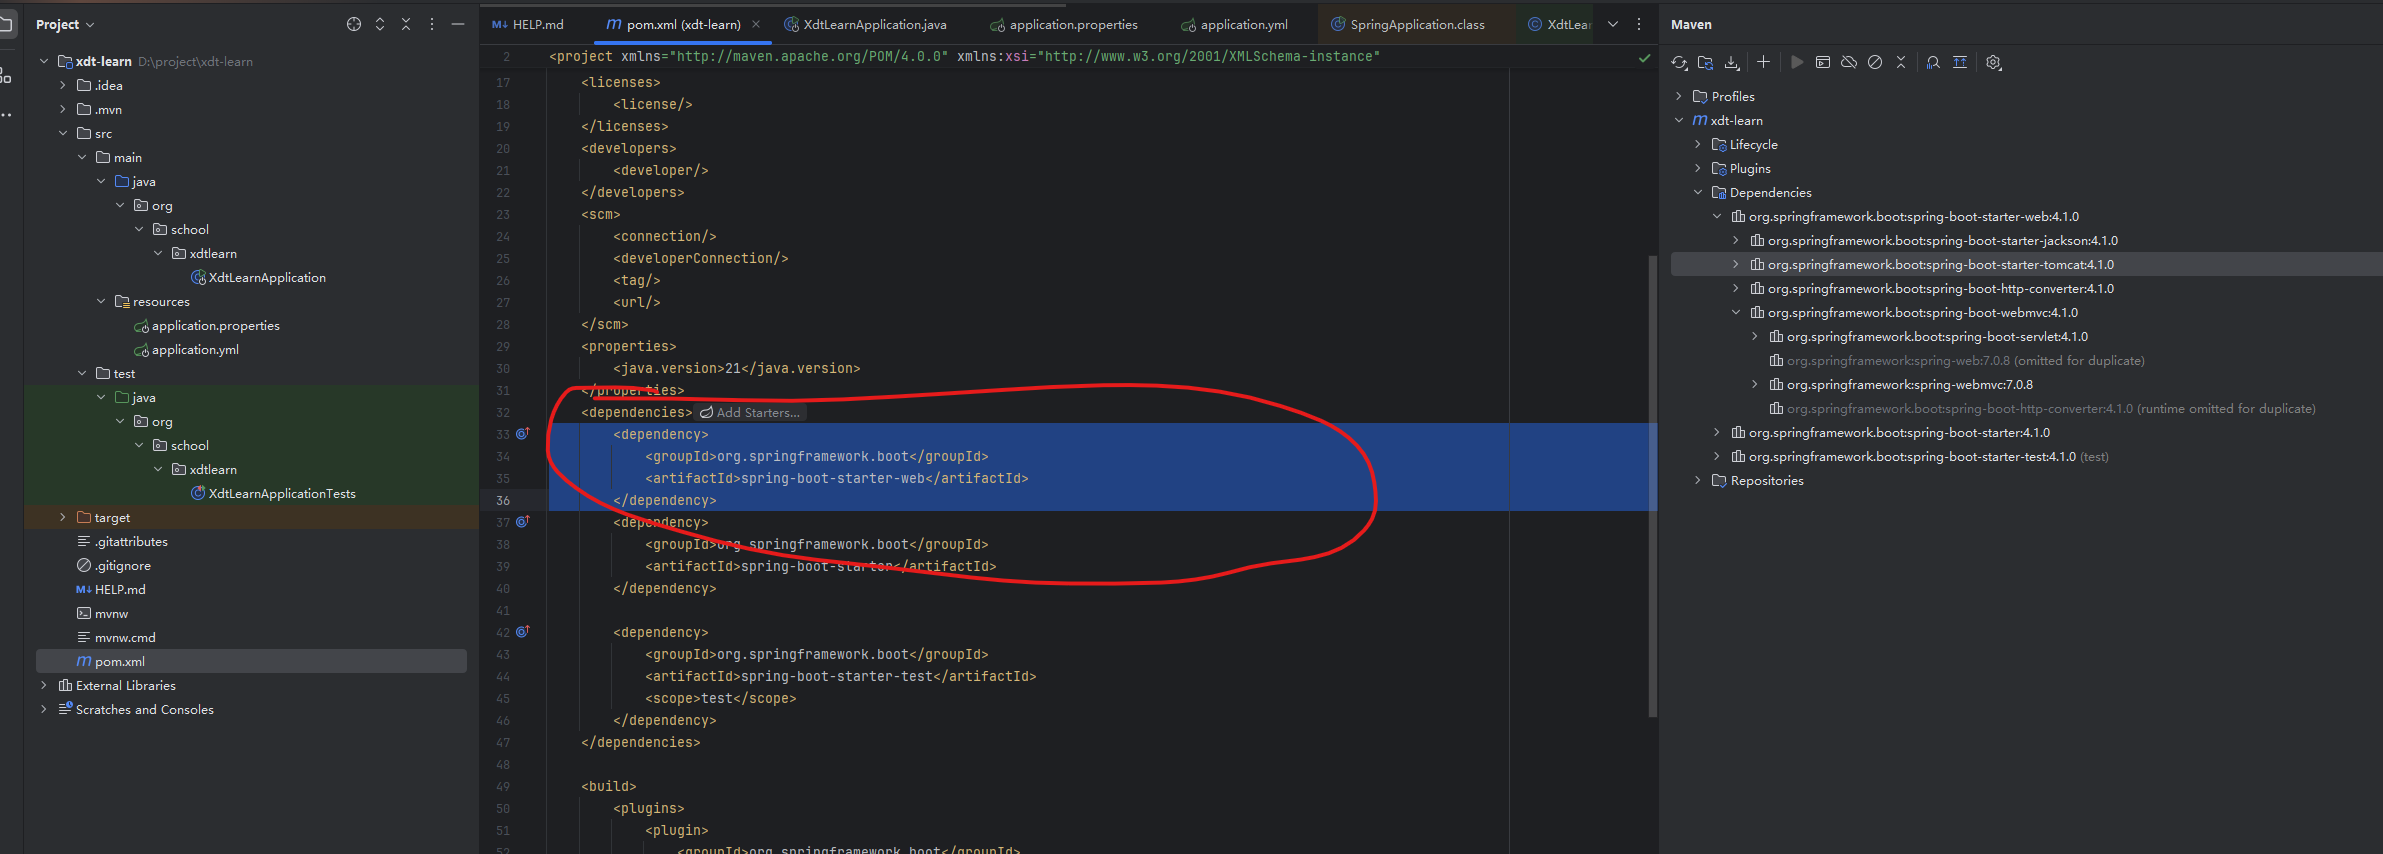
Task: Click Collapse All icon in Project panel
Action: tap(406, 24)
